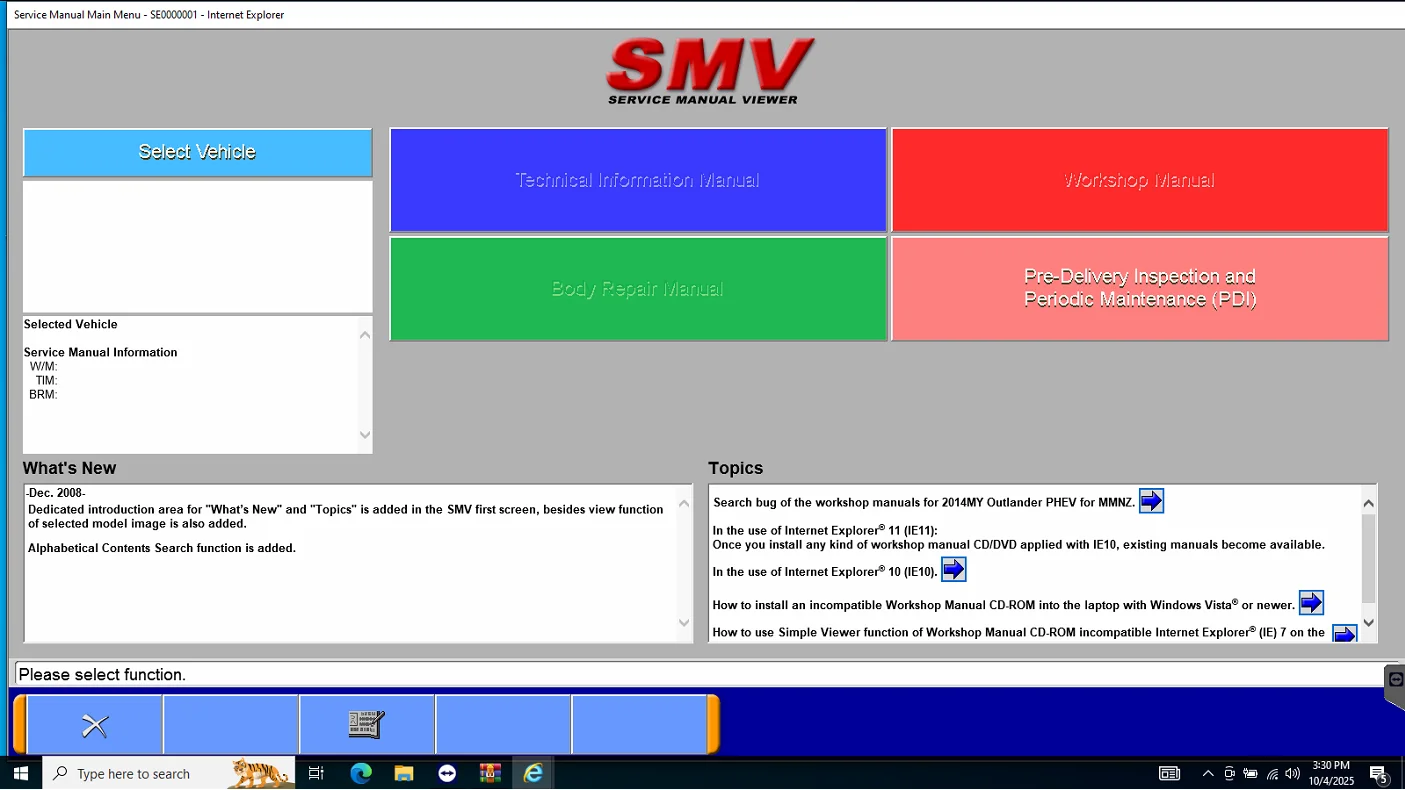Open TeamViewer from the taskbar

[447, 773]
